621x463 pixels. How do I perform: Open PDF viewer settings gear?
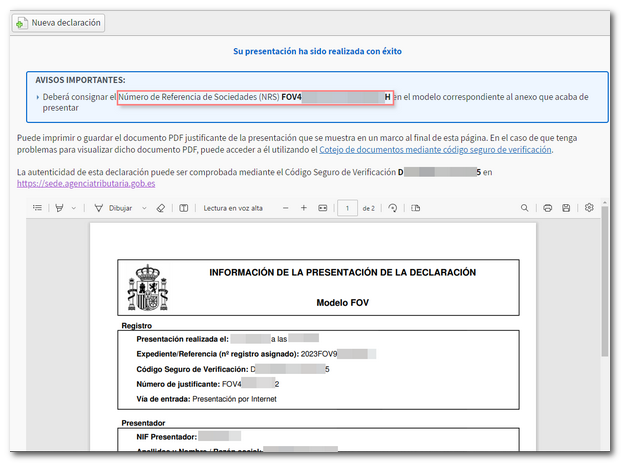(589, 208)
